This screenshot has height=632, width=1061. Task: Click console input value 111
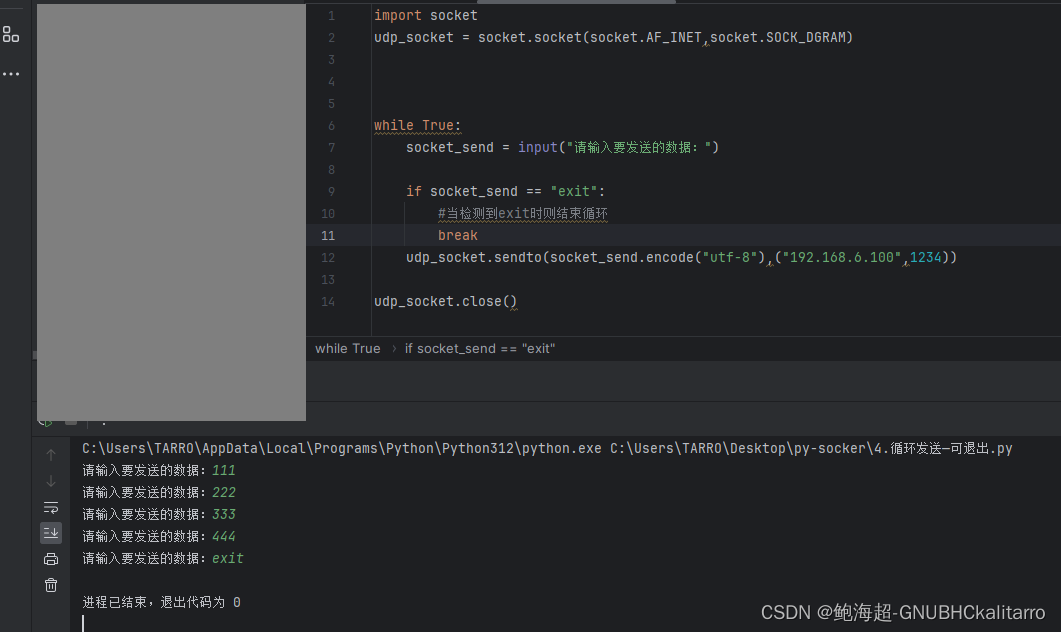[x=223, y=470]
